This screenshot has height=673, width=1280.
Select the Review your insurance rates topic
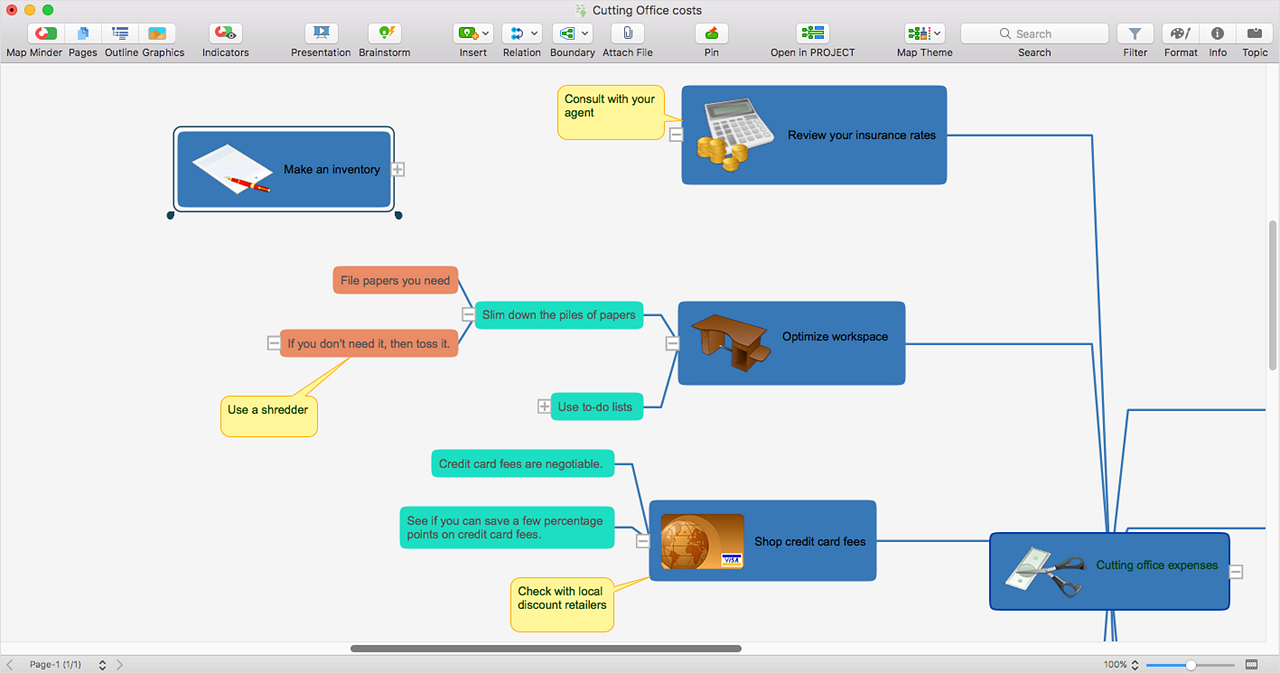pyautogui.click(x=814, y=135)
